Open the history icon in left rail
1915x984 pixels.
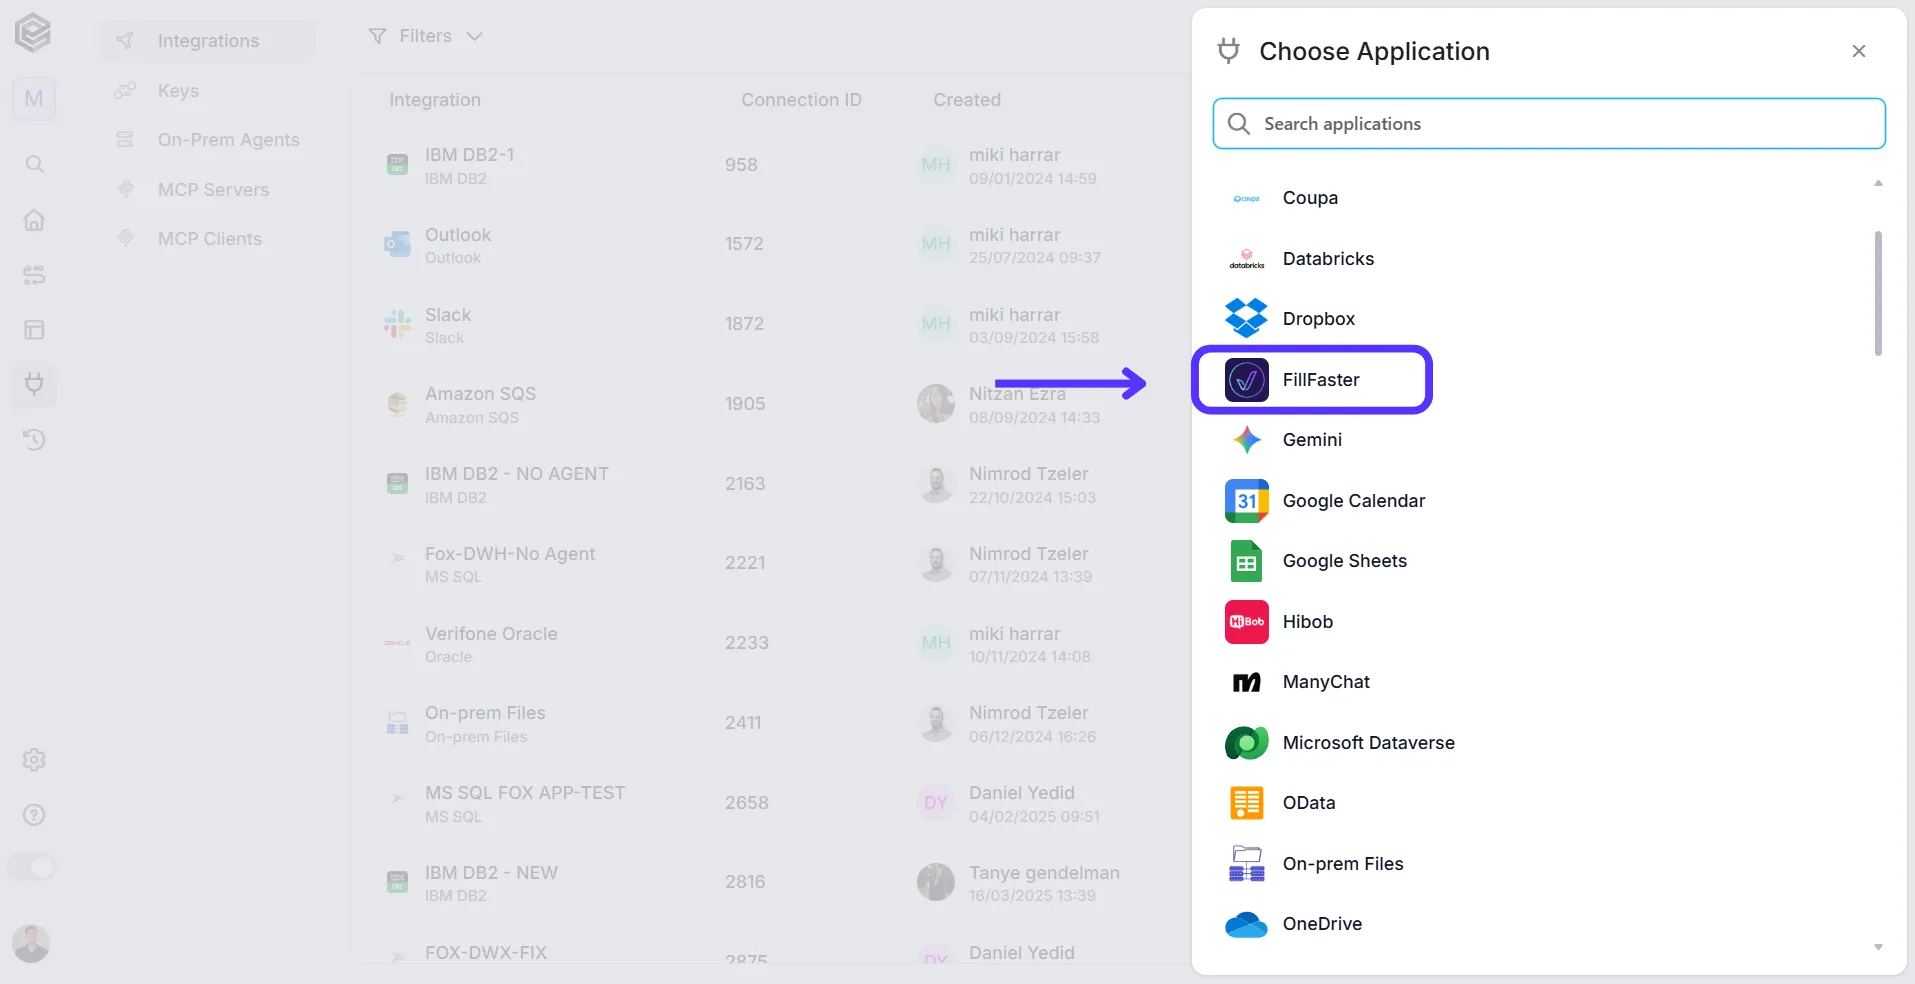pyautogui.click(x=34, y=440)
